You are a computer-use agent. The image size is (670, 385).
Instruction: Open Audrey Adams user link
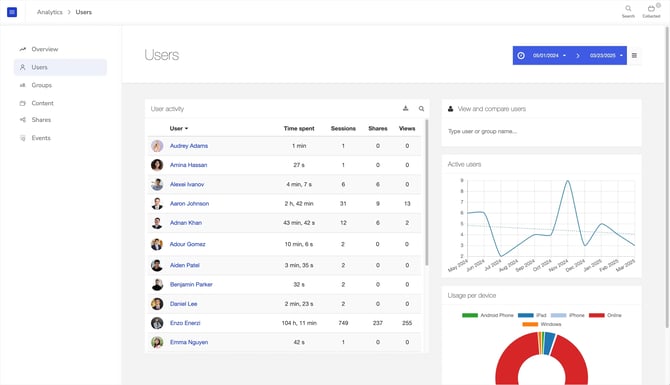click(189, 146)
